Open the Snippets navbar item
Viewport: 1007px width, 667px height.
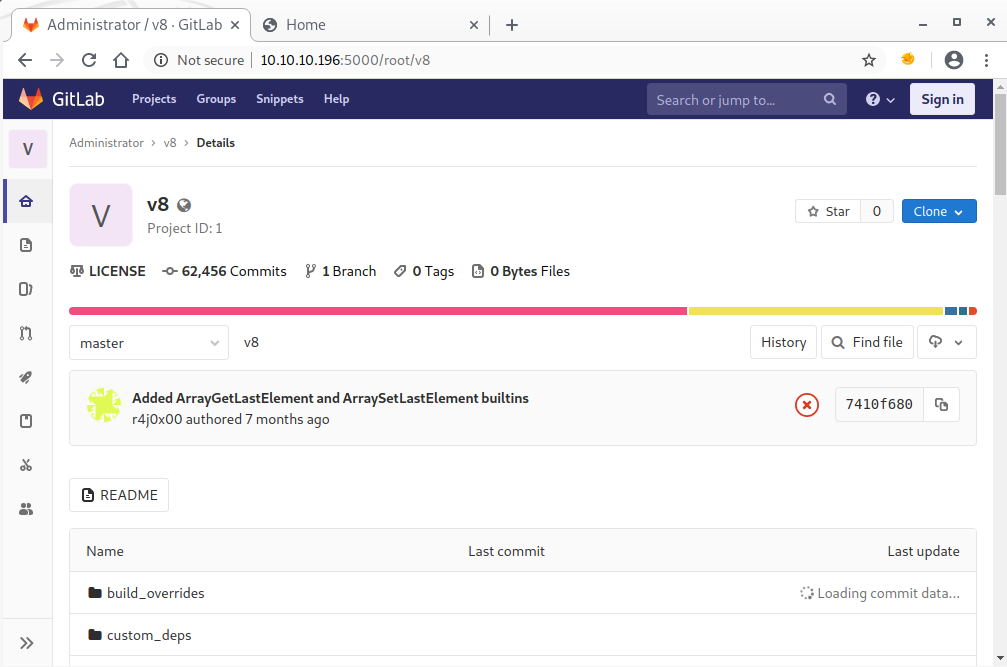pyautogui.click(x=280, y=99)
